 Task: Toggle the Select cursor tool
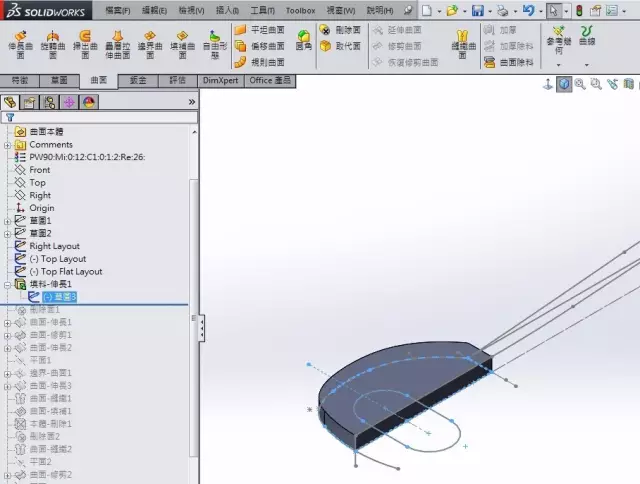click(553, 10)
